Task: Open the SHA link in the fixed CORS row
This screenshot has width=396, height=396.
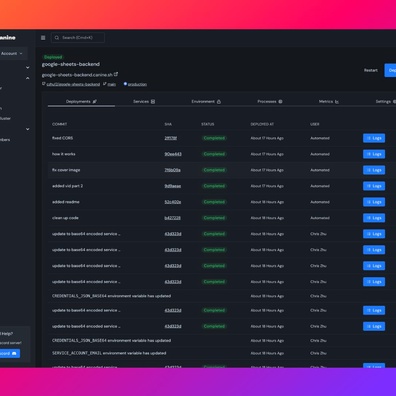Action: tap(171, 138)
